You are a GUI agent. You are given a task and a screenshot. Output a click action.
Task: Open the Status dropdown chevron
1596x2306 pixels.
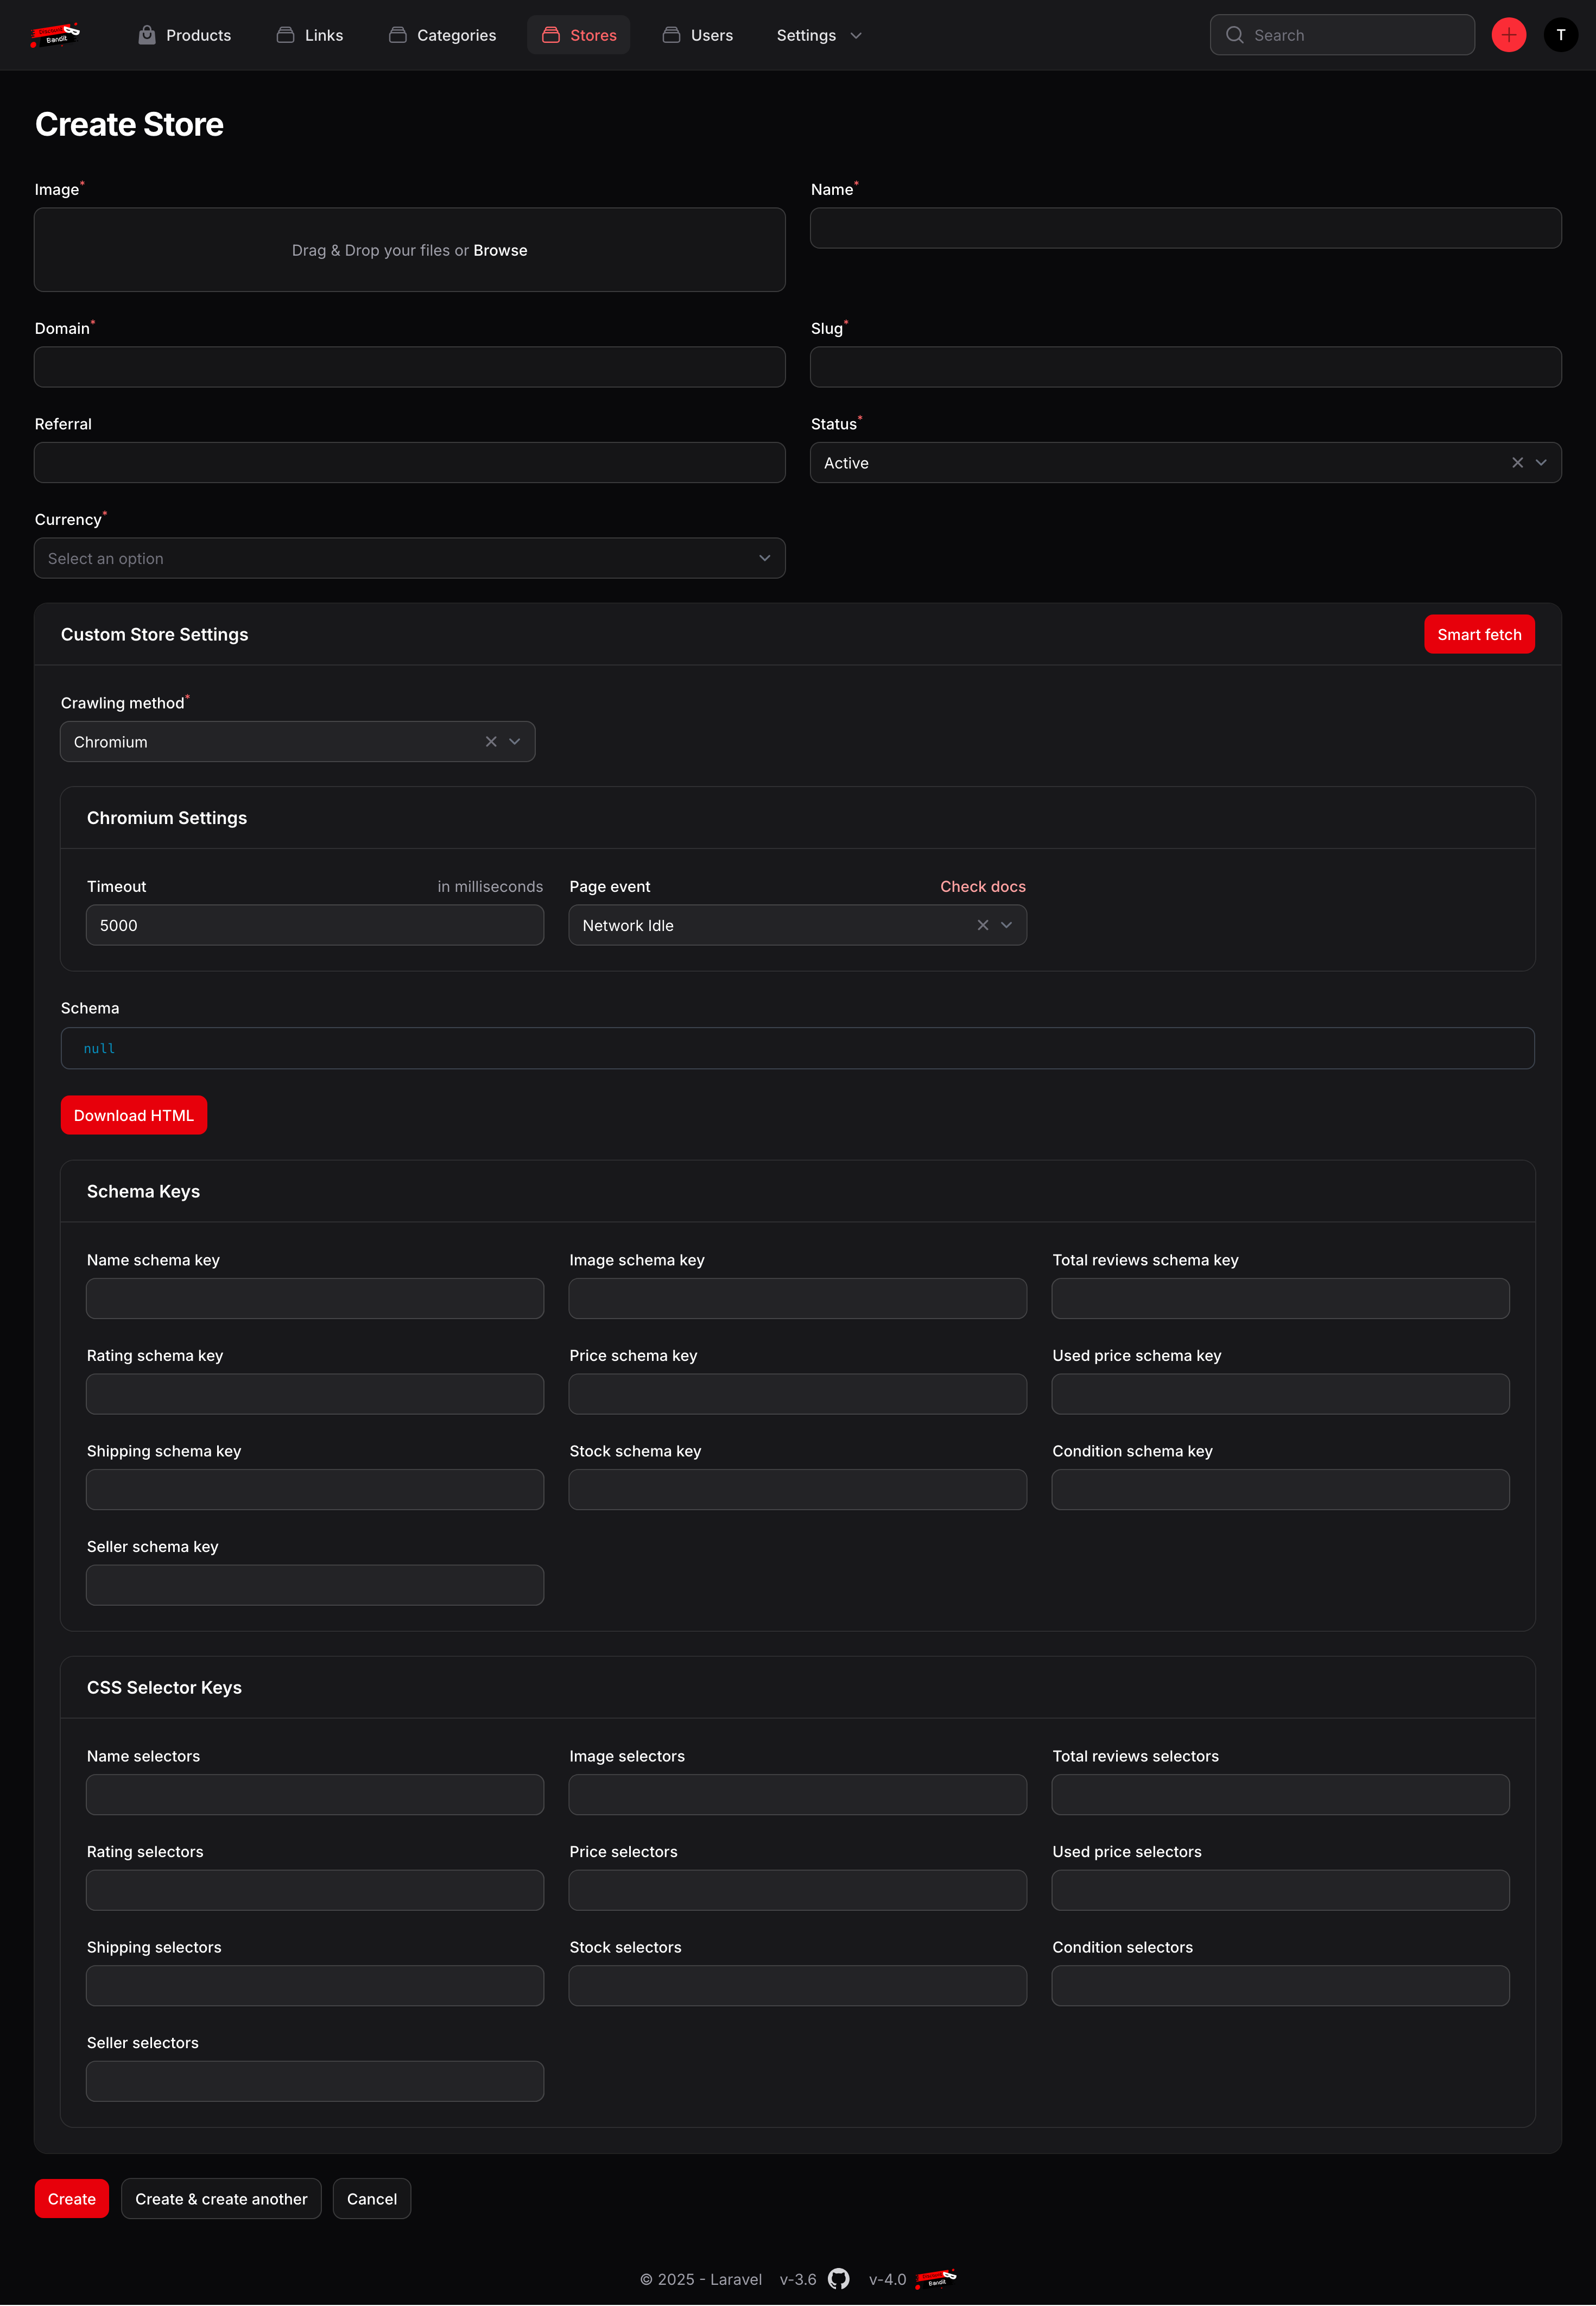point(1541,463)
